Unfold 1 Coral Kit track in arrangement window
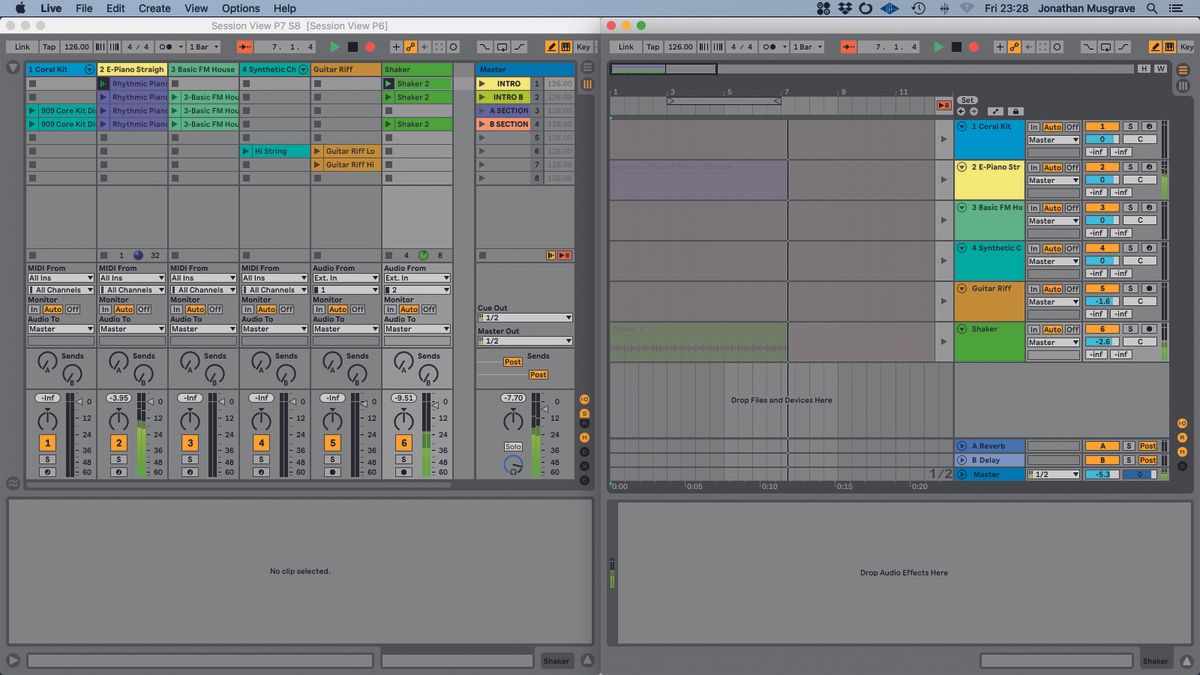Screen dimensions: 1200x675 (x=962, y=127)
